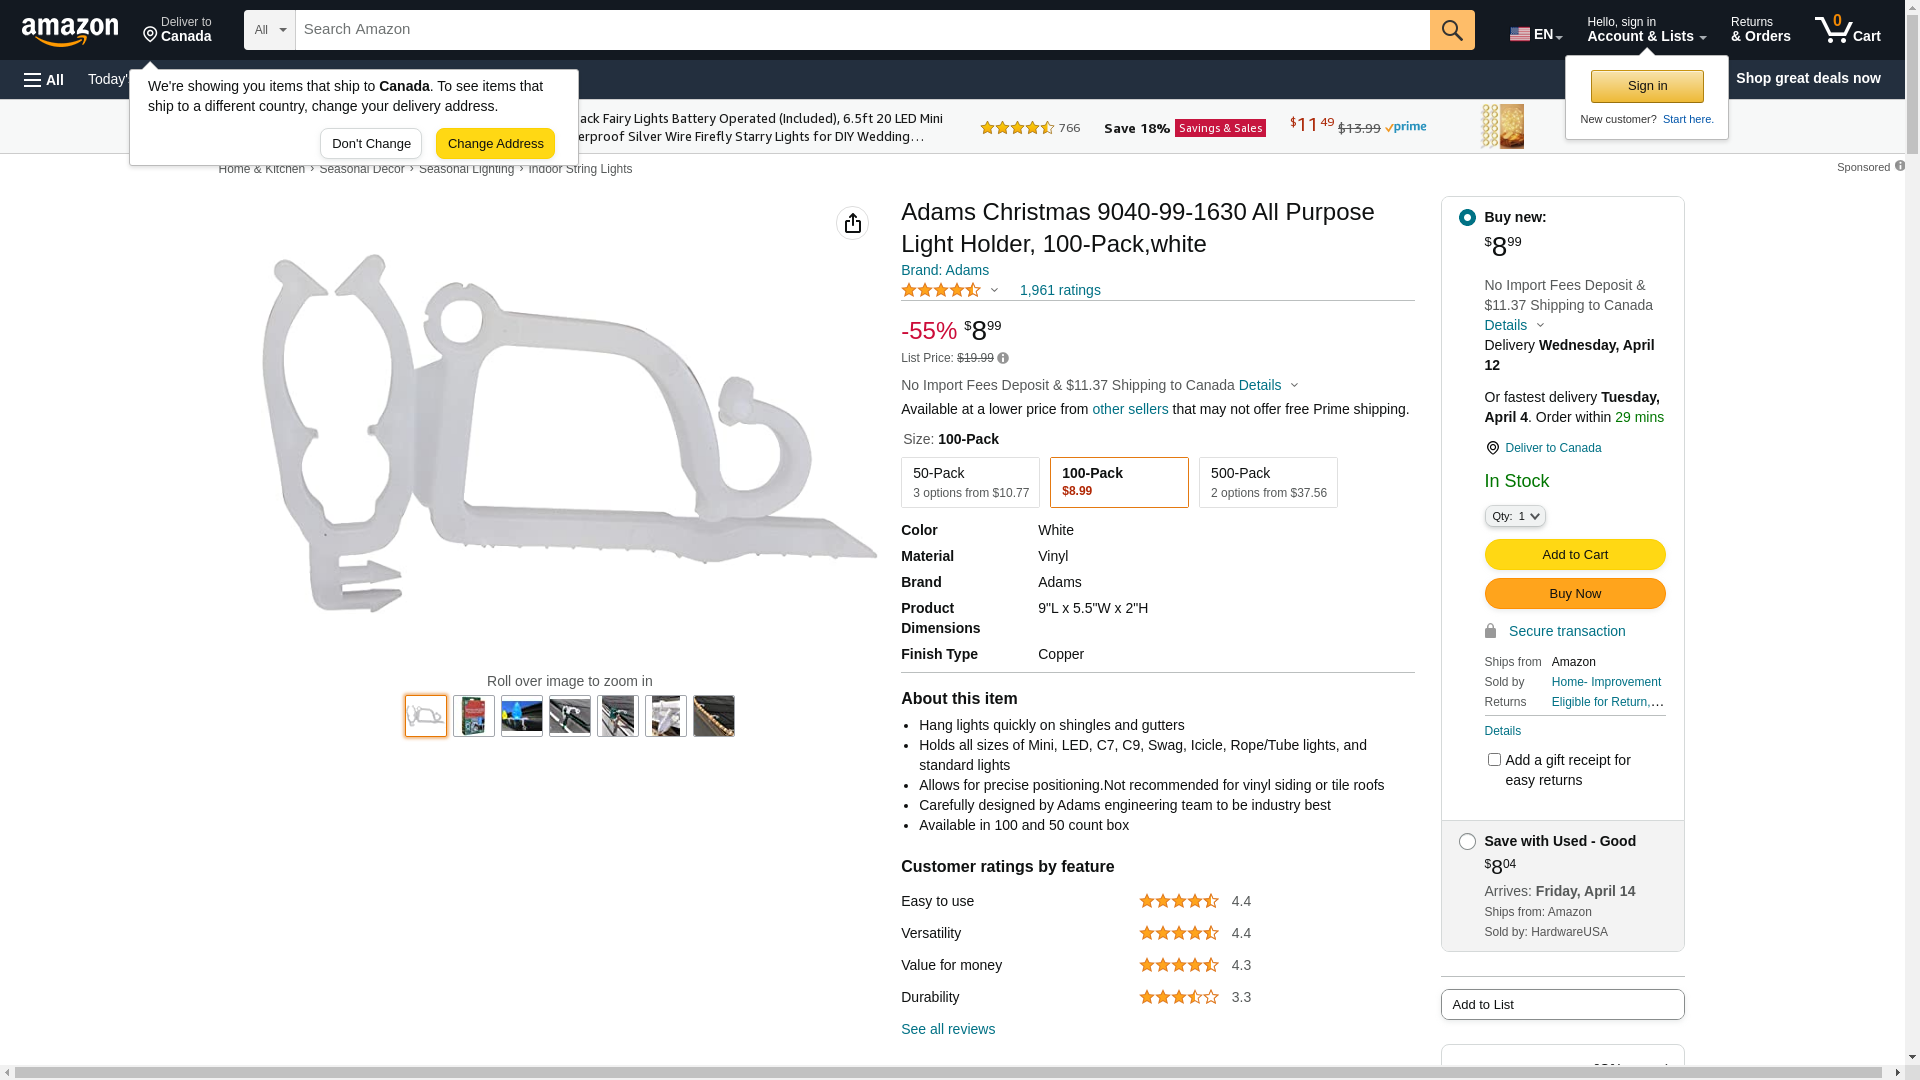1920x1080 pixels.
Task: Open the Qty quantity dropdown
Action: point(1515,516)
